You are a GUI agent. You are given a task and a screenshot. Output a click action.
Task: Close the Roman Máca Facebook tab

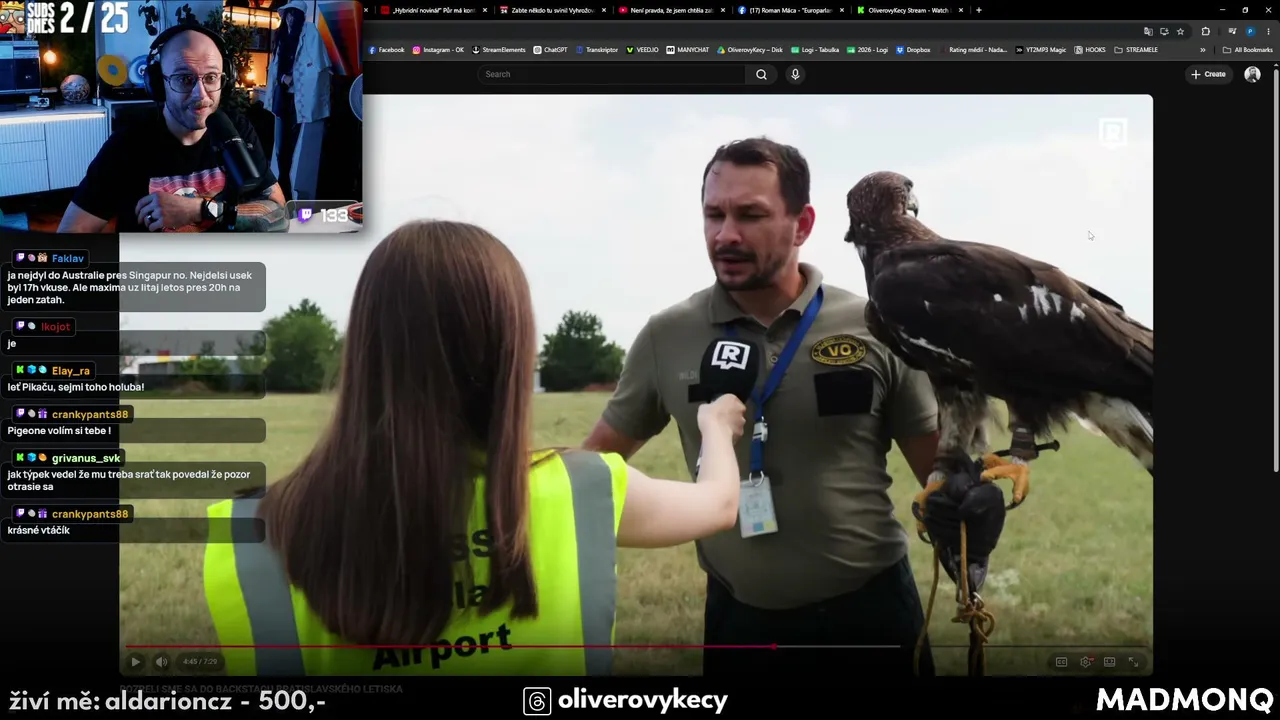(842, 10)
